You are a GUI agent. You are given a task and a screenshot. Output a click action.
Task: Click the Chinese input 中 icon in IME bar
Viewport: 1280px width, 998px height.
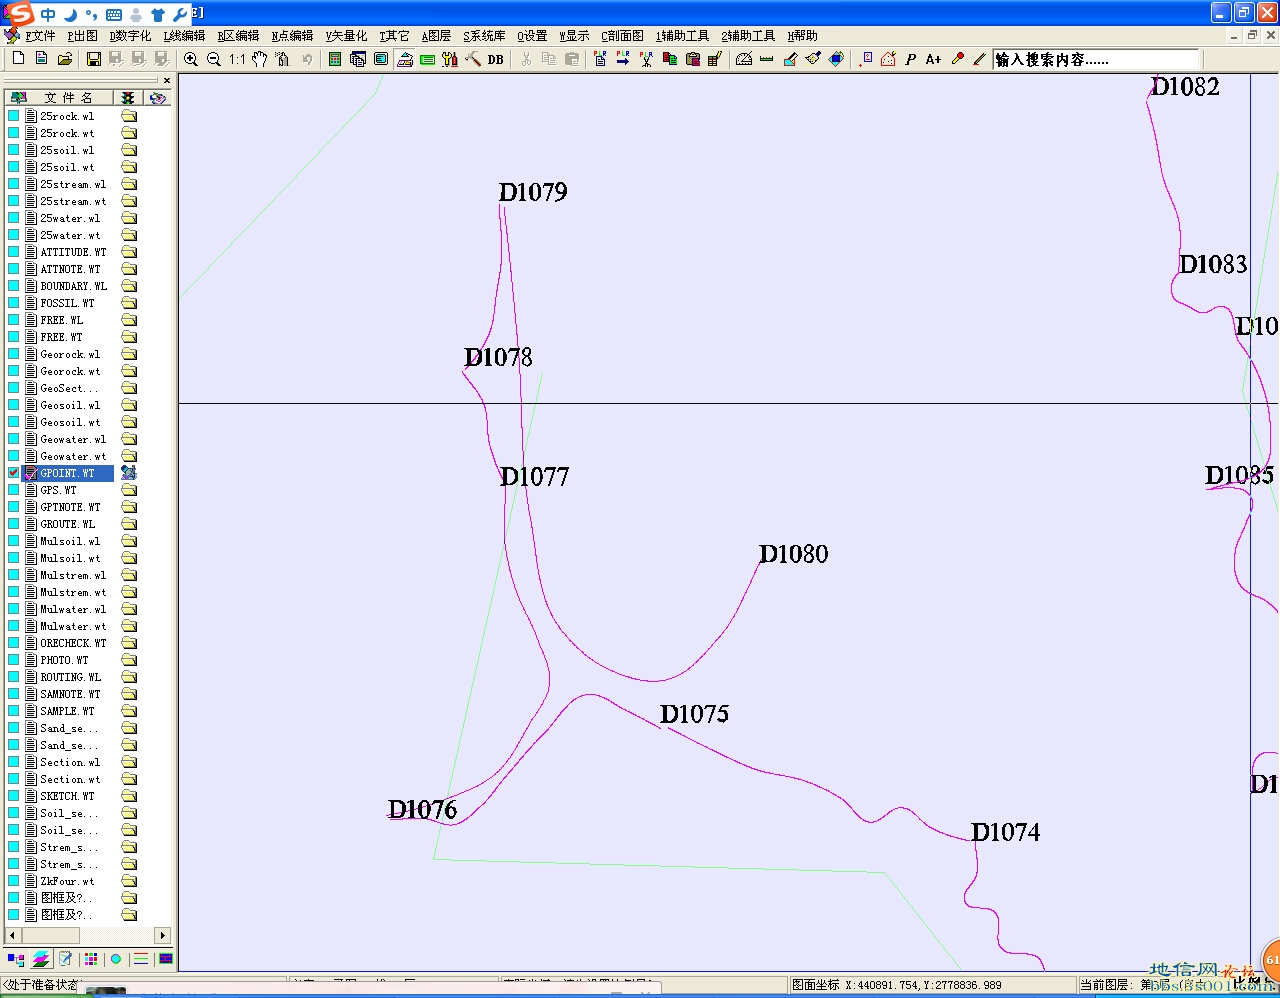(x=48, y=14)
